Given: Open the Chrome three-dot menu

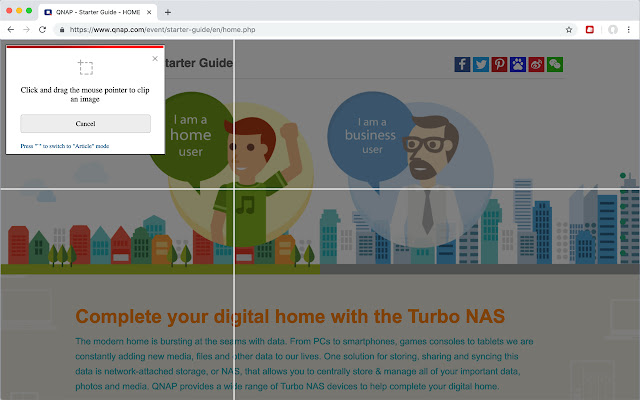Looking at the screenshot, I should [629, 29].
